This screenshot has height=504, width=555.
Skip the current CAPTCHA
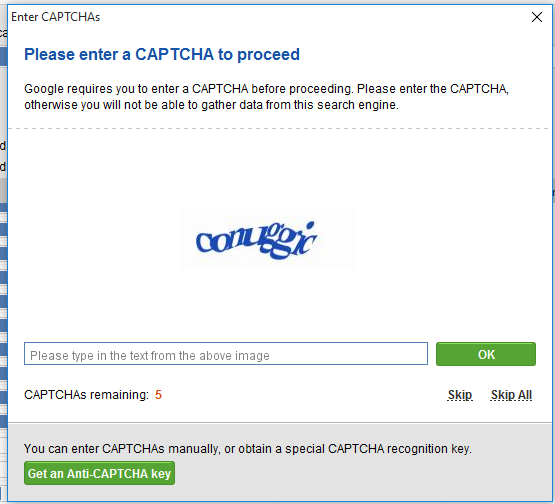[460, 395]
